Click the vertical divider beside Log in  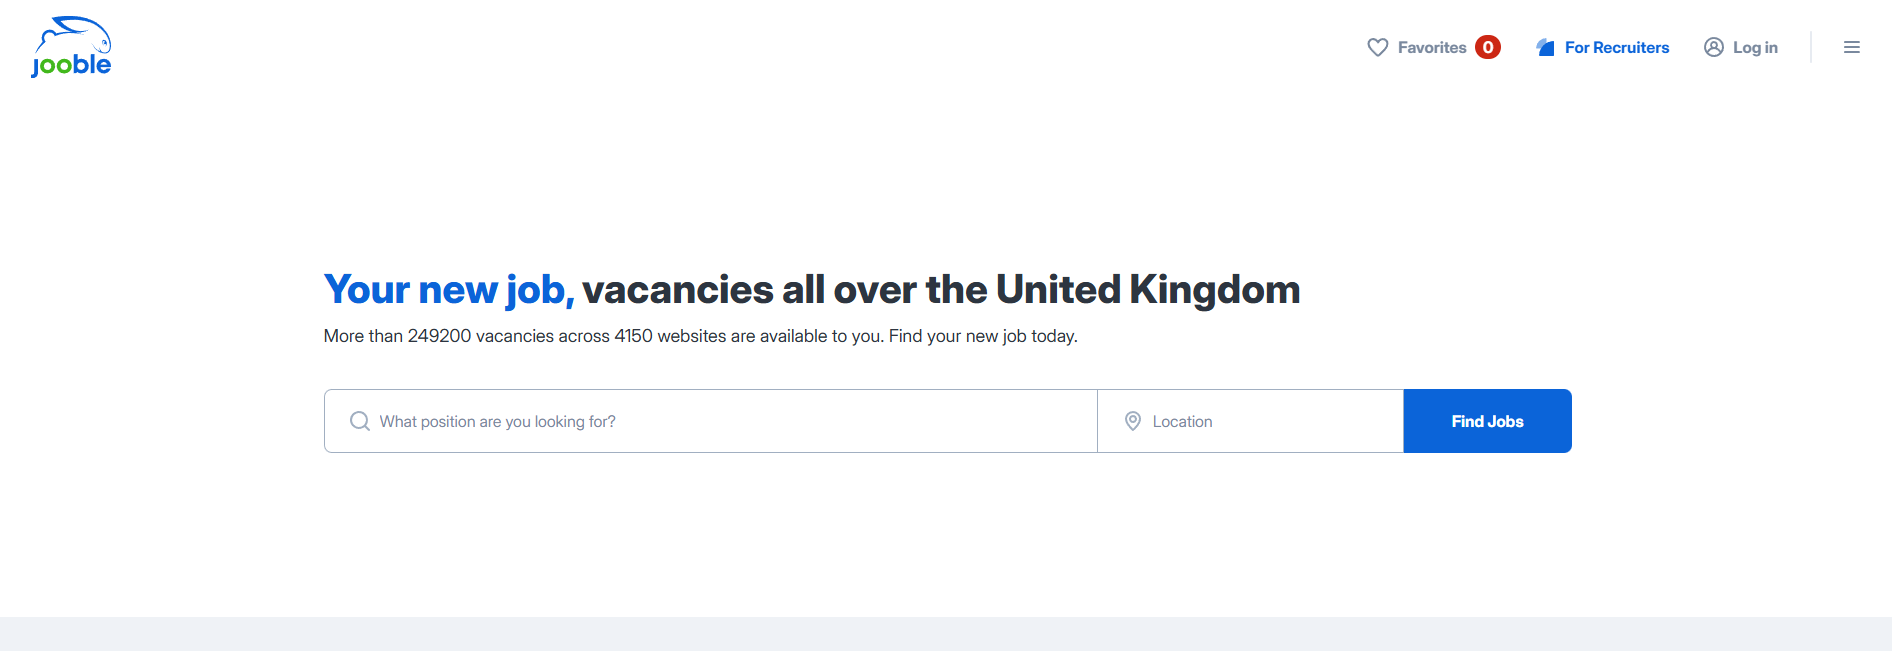point(1810,47)
